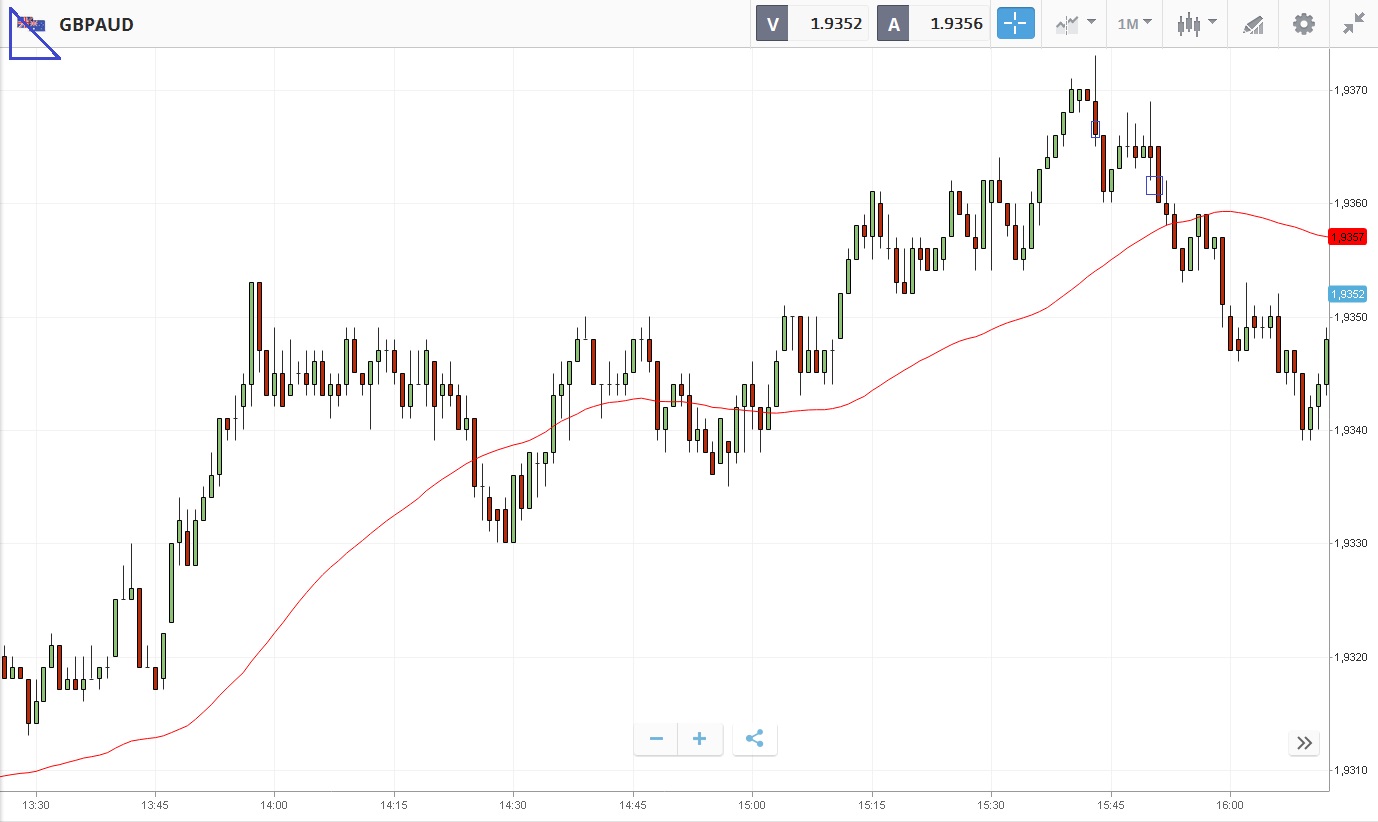The height and width of the screenshot is (822, 1378).
Task: Click the share chart icon
Action: pyautogui.click(x=755, y=739)
